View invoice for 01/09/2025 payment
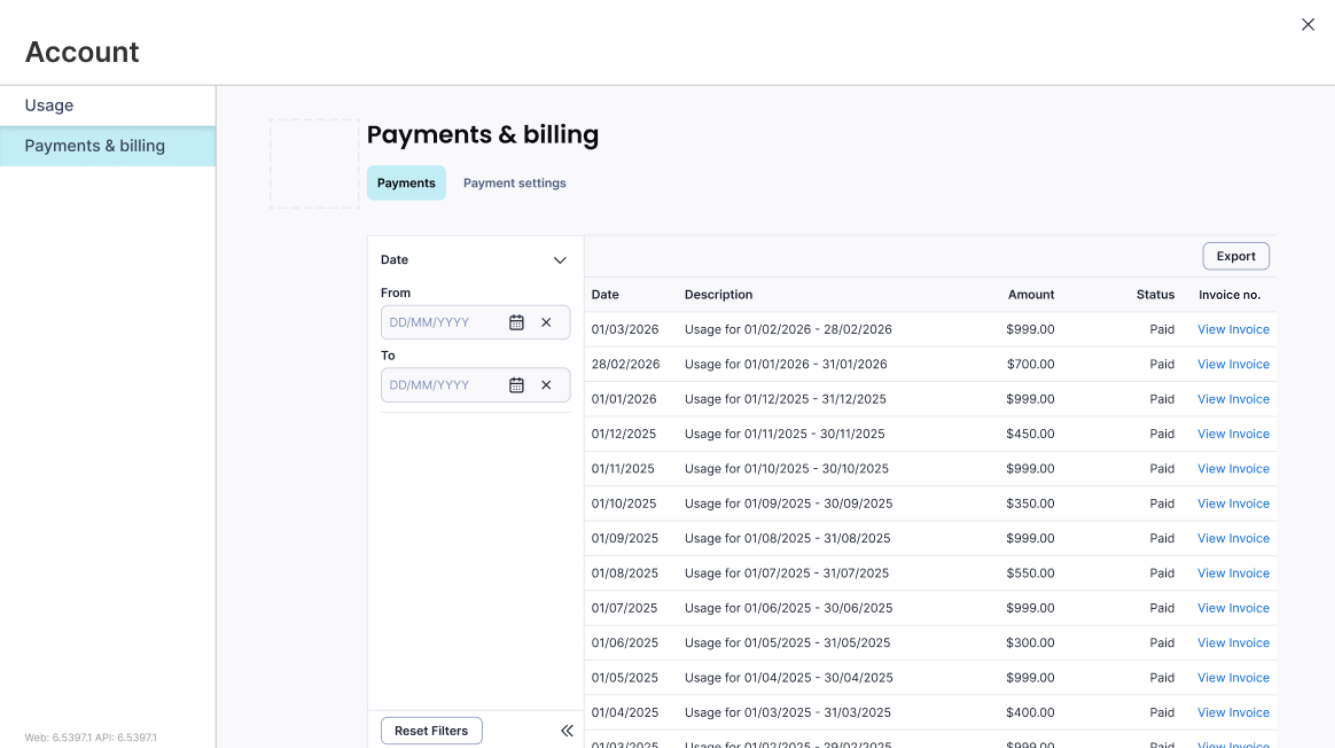Image resolution: width=1335 pixels, height=748 pixels. [1233, 539]
